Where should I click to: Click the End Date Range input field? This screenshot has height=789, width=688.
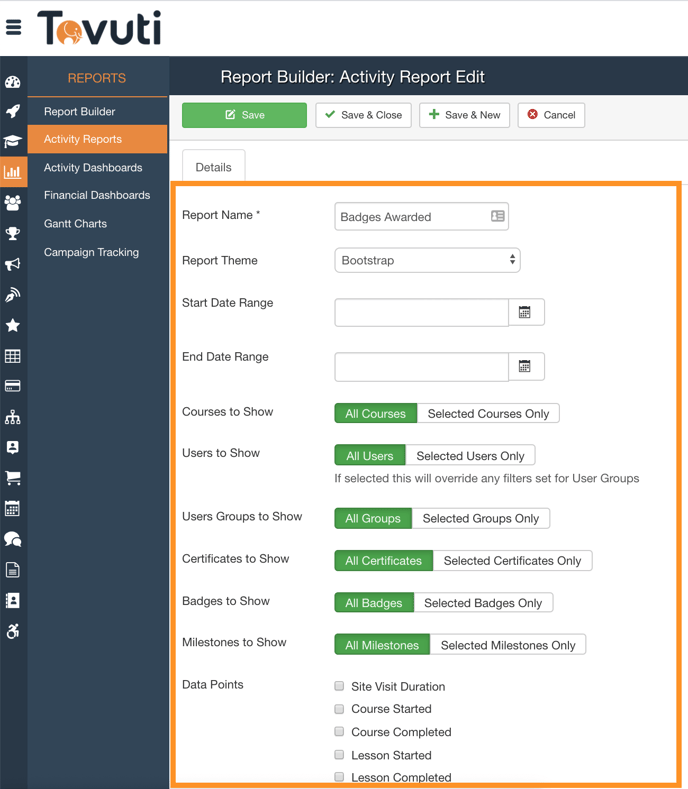[421, 366]
